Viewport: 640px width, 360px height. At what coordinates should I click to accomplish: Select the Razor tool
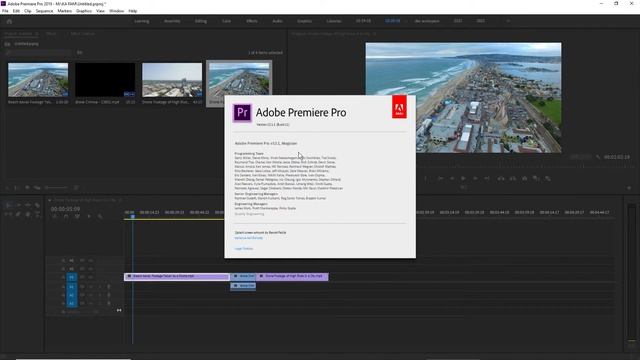coord(37,205)
